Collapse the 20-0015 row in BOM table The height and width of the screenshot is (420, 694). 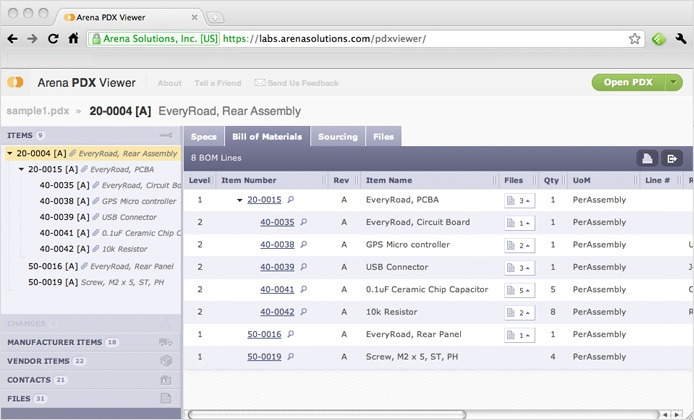239,200
